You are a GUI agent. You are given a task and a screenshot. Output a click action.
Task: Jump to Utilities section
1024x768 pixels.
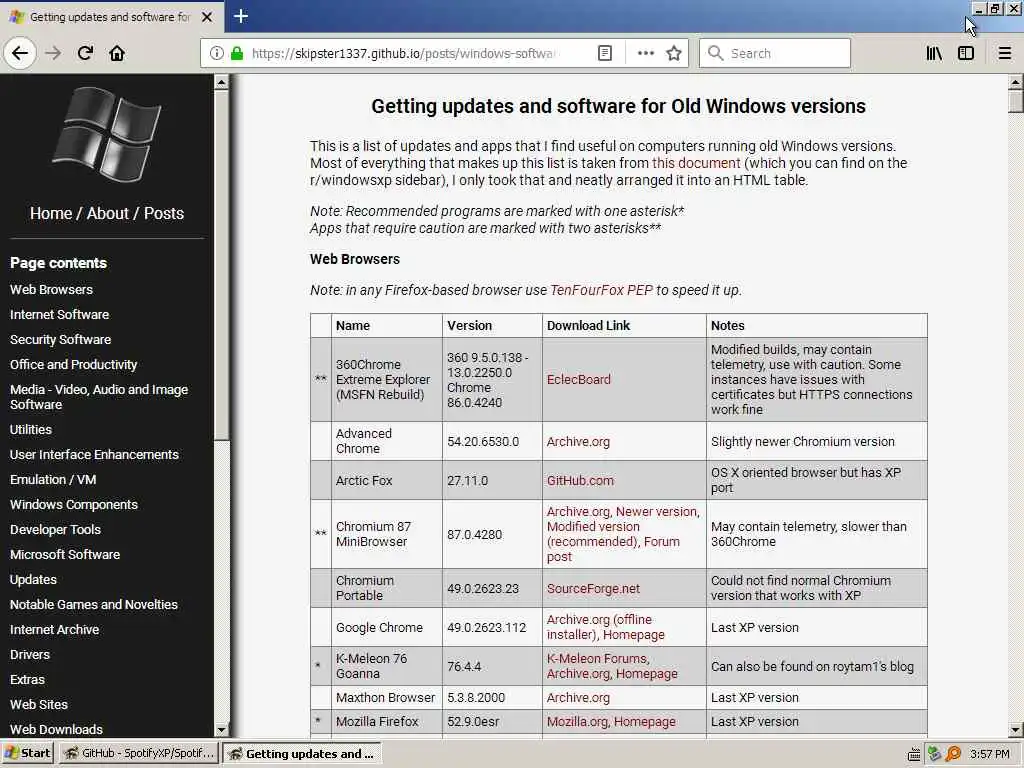31,430
